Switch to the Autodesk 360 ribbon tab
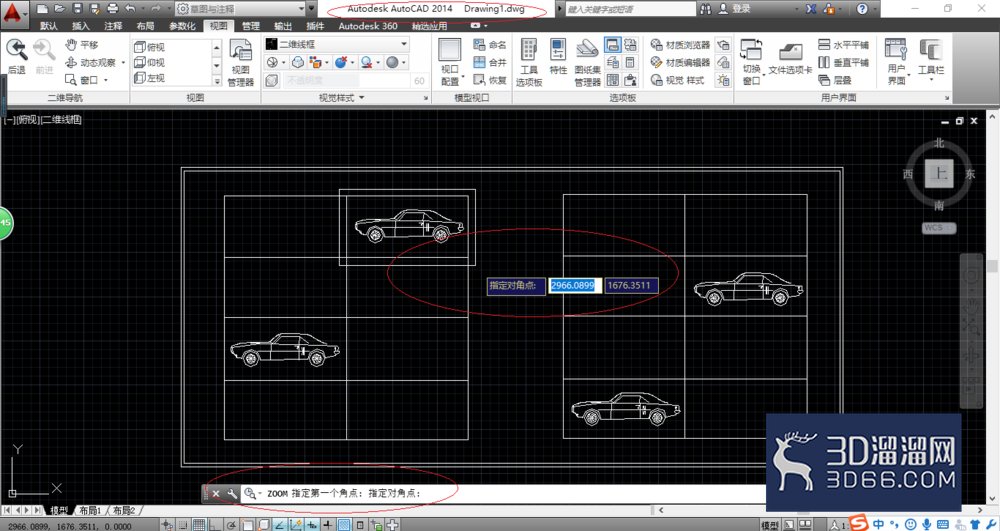Viewport: 1000px width, 531px height. (368, 26)
